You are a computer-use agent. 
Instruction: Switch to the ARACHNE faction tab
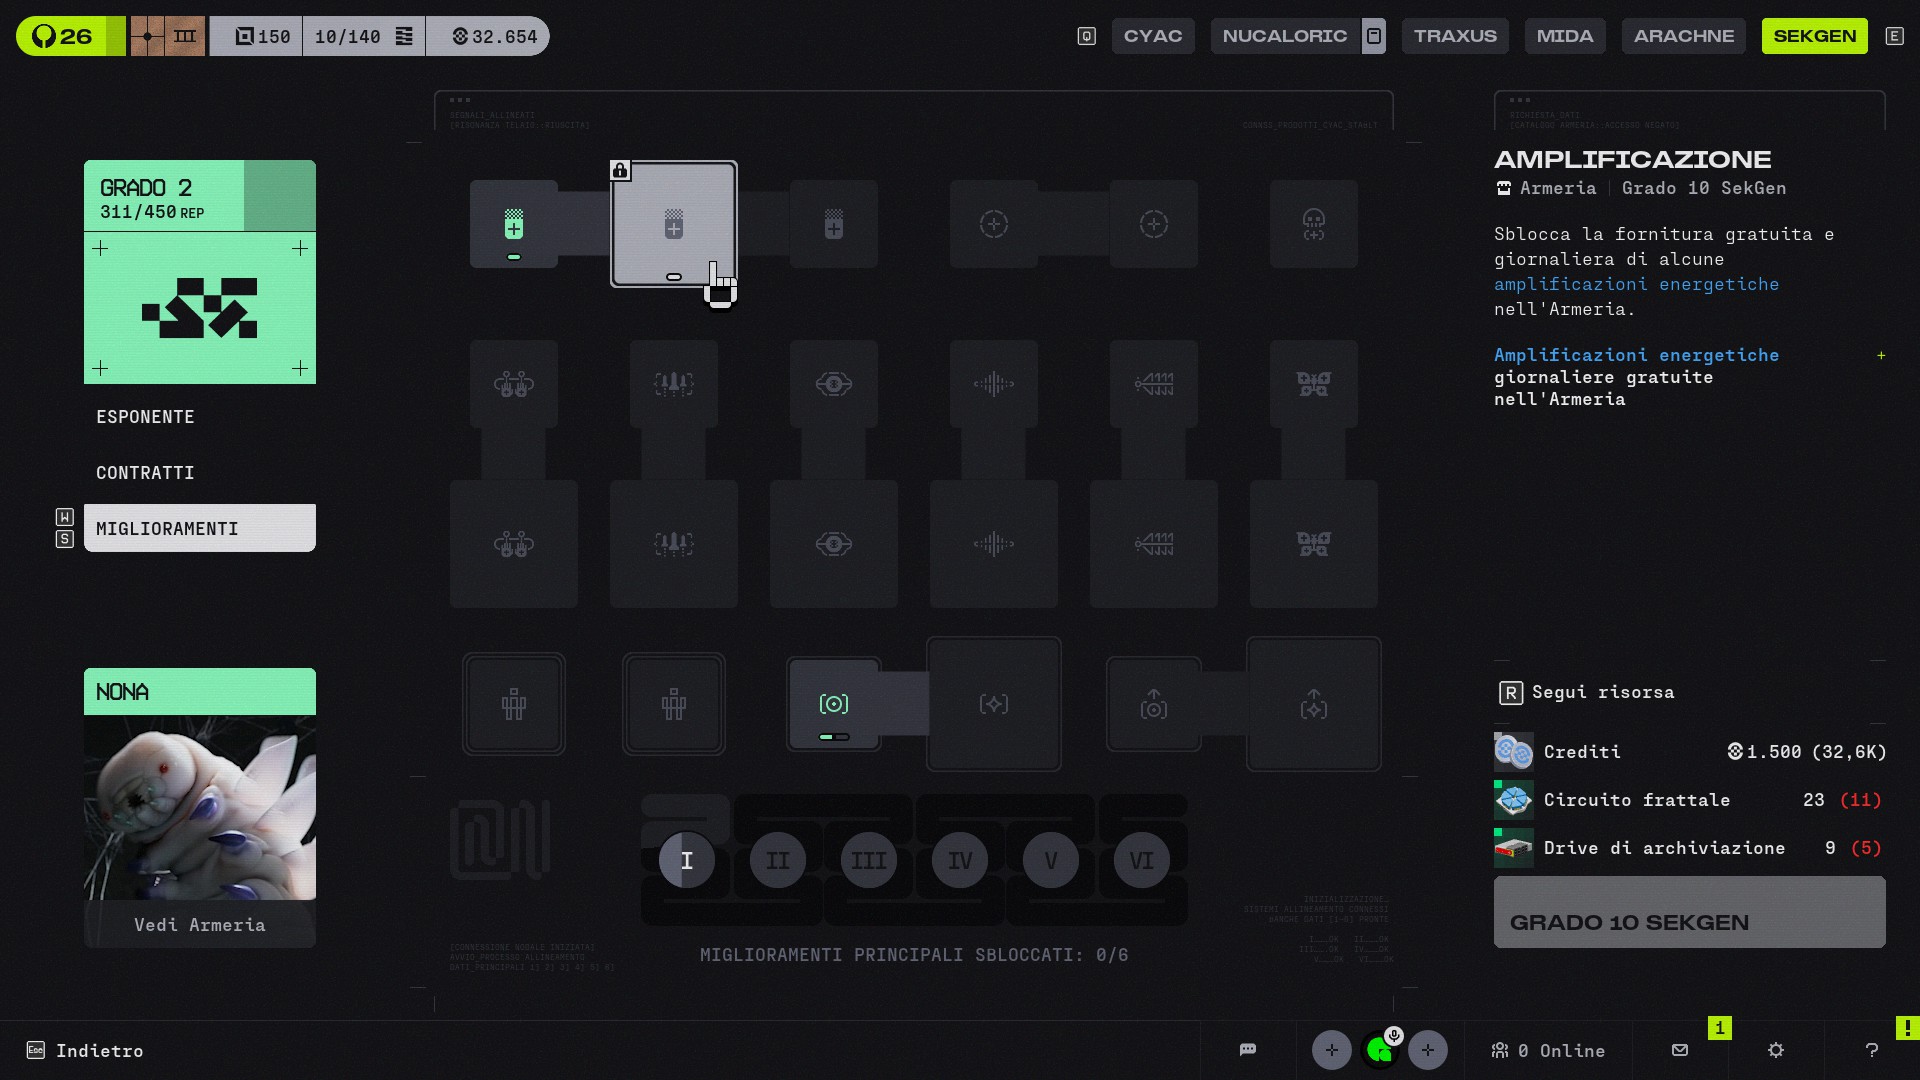point(1683,36)
